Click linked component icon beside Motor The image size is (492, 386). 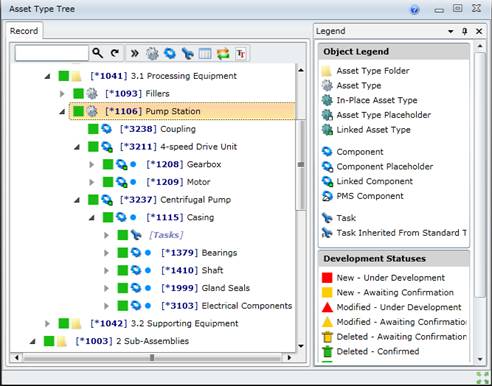121,182
